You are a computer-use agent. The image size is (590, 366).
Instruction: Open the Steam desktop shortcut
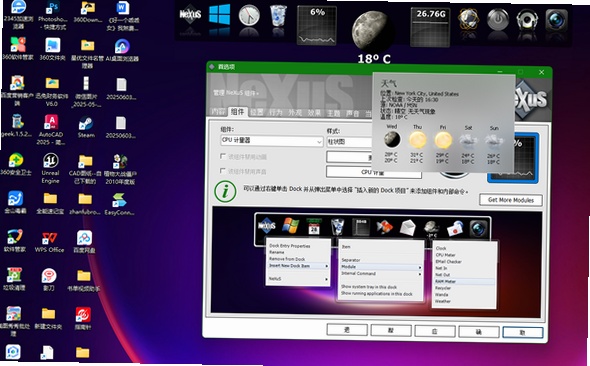[x=86, y=128]
